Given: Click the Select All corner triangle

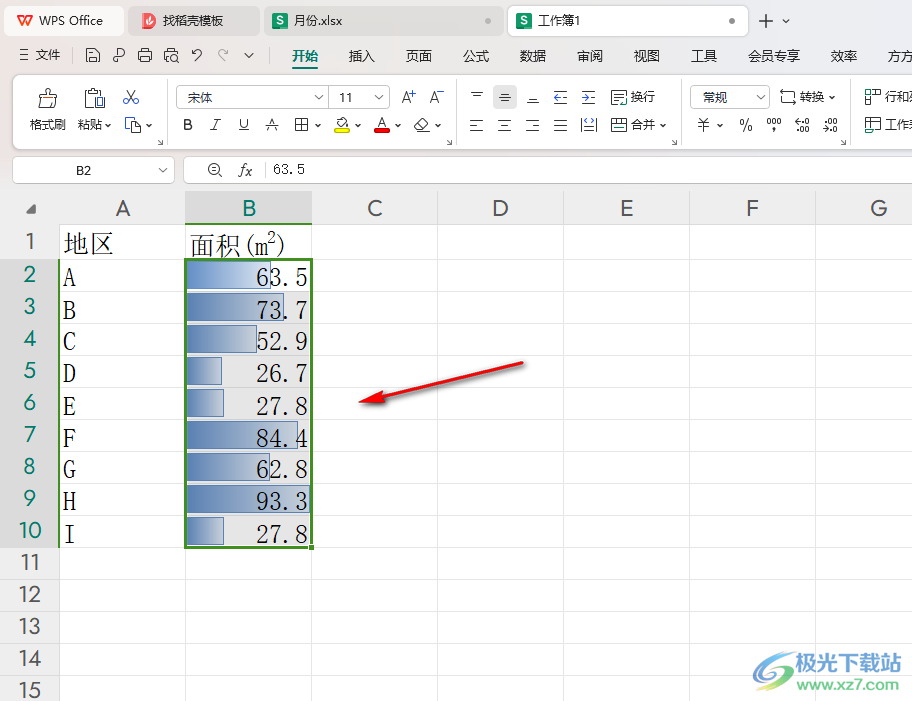Looking at the screenshot, I should click(x=30, y=208).
